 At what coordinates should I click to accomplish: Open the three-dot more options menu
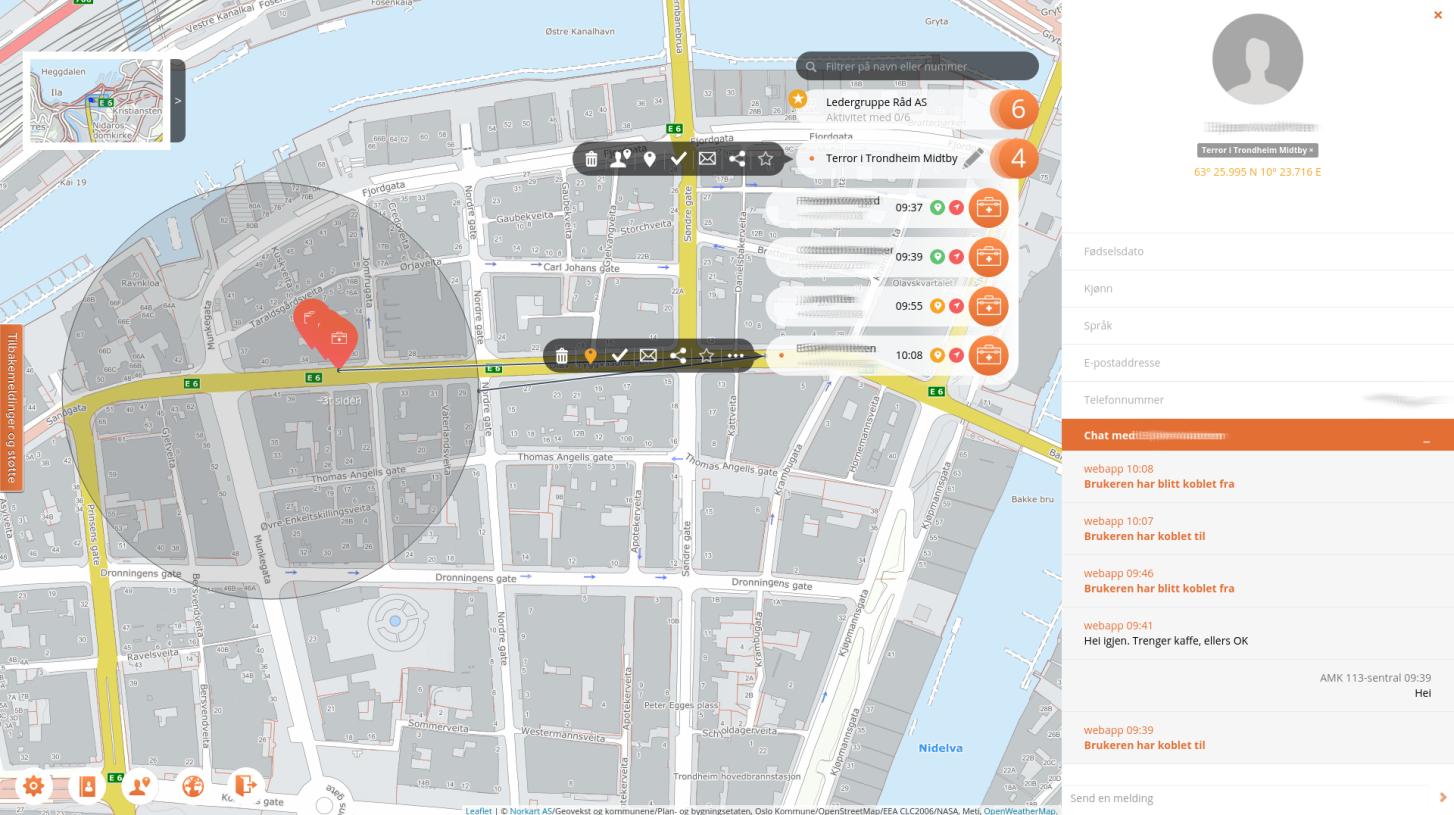(x=736, y=355)
